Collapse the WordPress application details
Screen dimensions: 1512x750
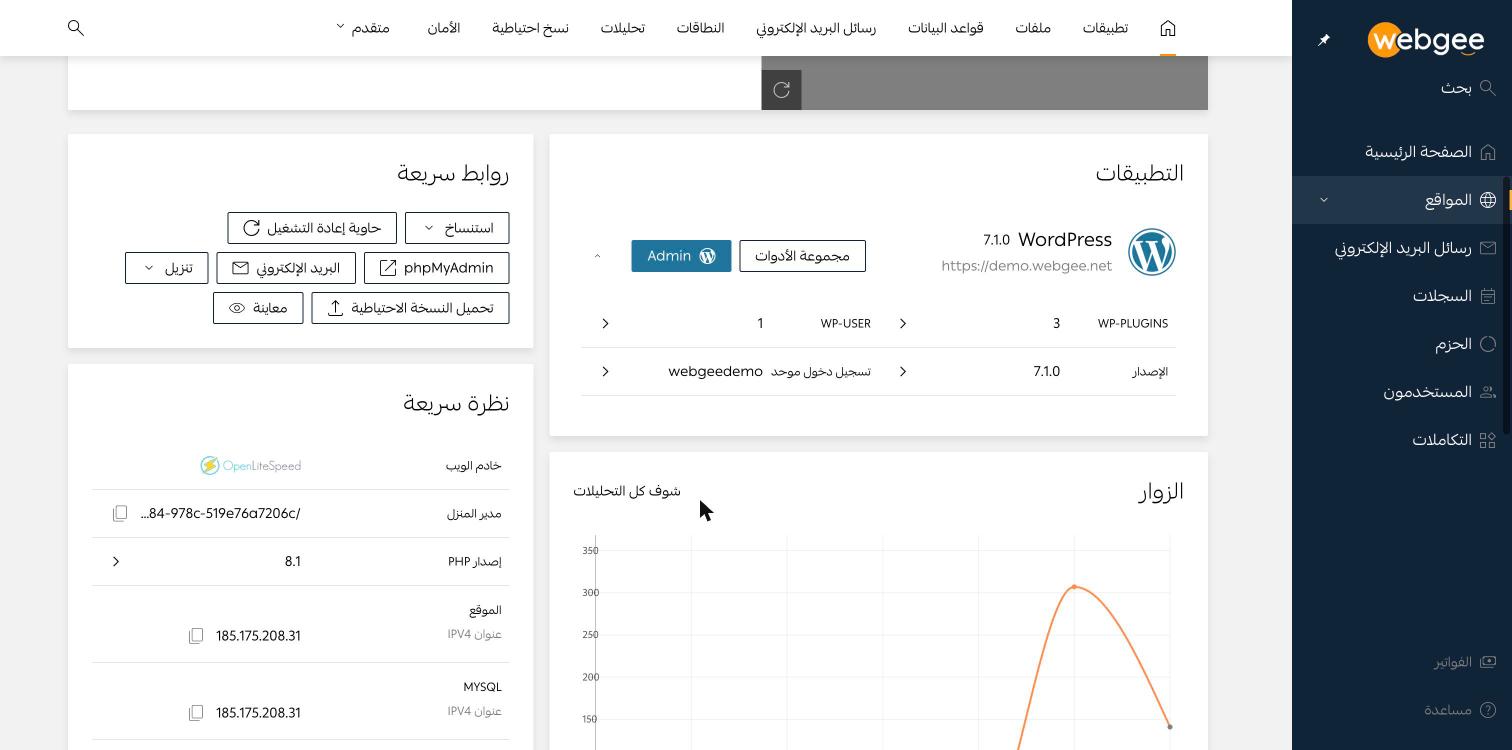pyautogui.click(x=597, y=256)
